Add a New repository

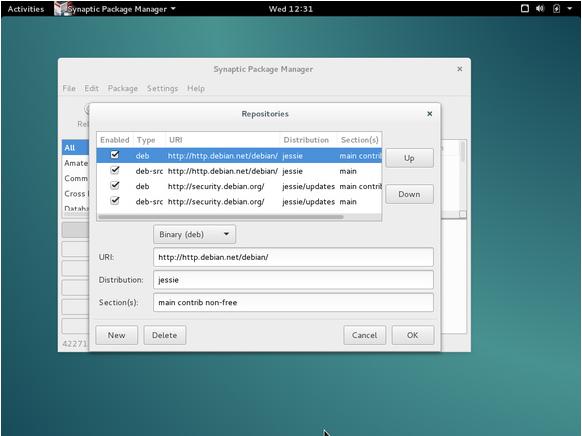point(117,335)
